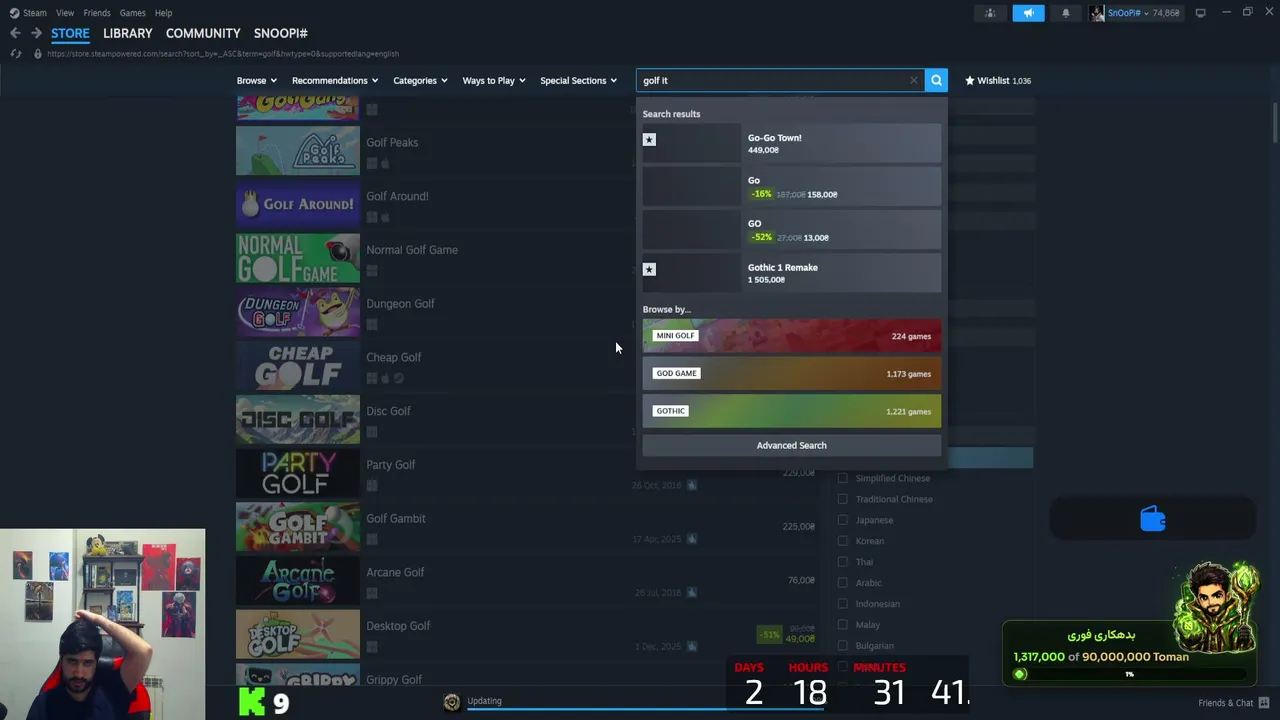Switch to the LIBRARY tab
Screen dimensions: 1280x720
[128, 33]
